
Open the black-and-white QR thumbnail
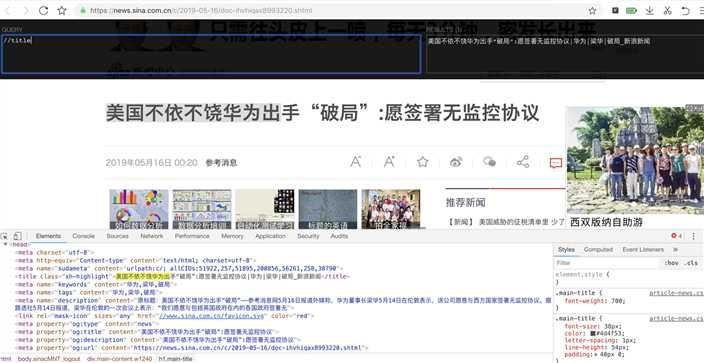(x=265, y=209)
